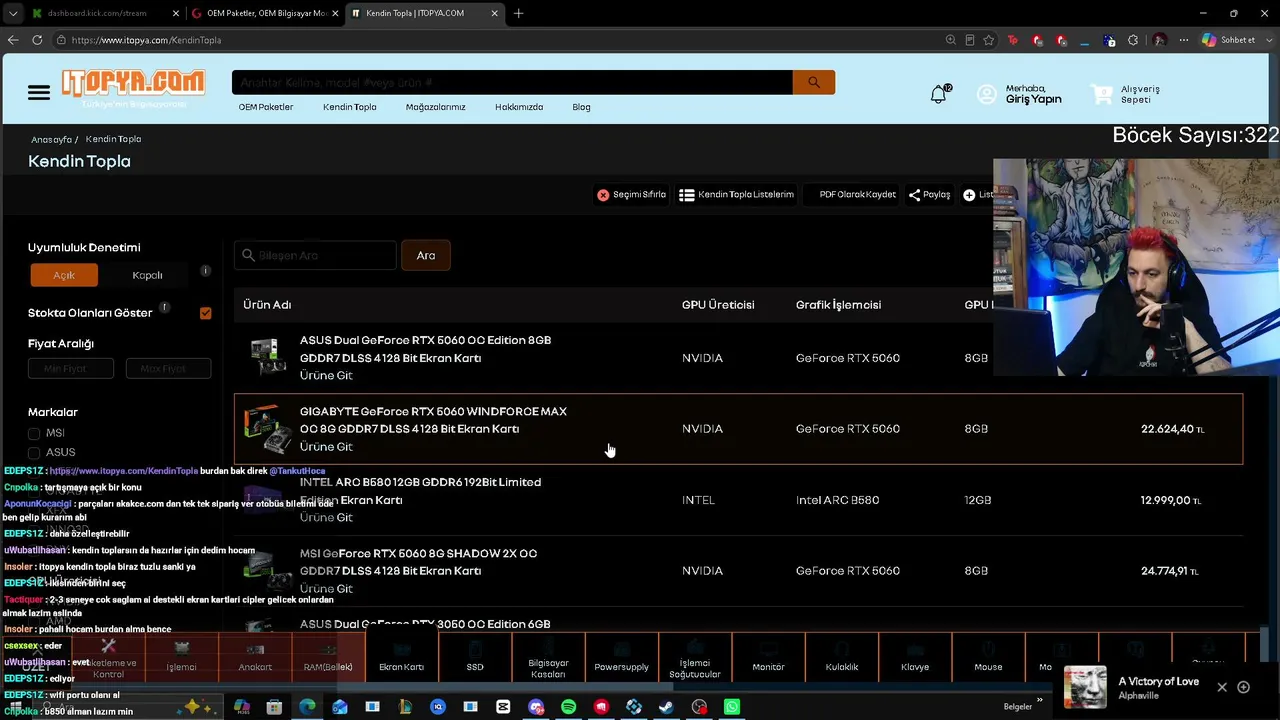Set compatibility check to Açık

click(x=64, y=275)
